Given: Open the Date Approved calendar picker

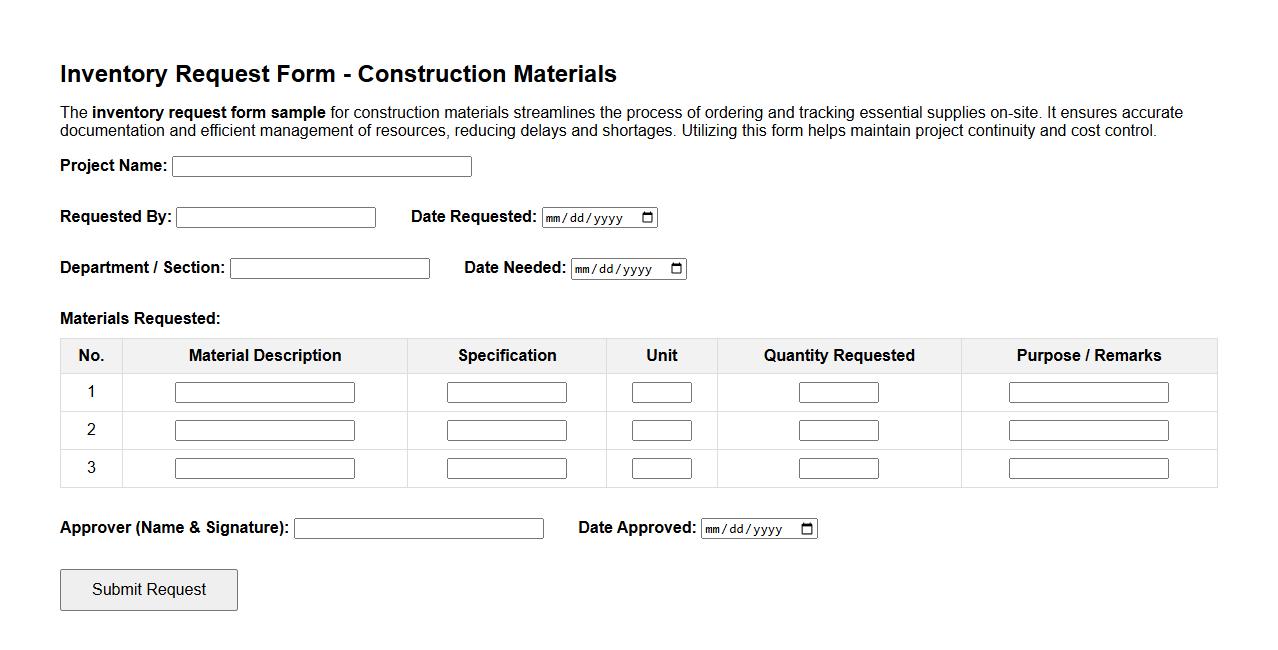Looking at the screenshot, I should click(x=806, y=528).
